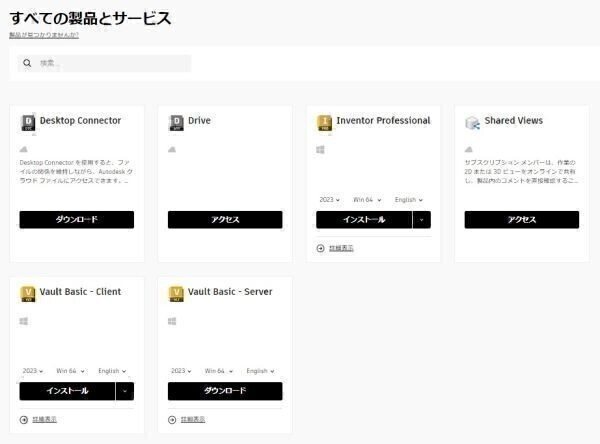The height and width of the screenshot is (444, 600).
Task: Click the cloud icon under Drive
Action: point(172,149)
